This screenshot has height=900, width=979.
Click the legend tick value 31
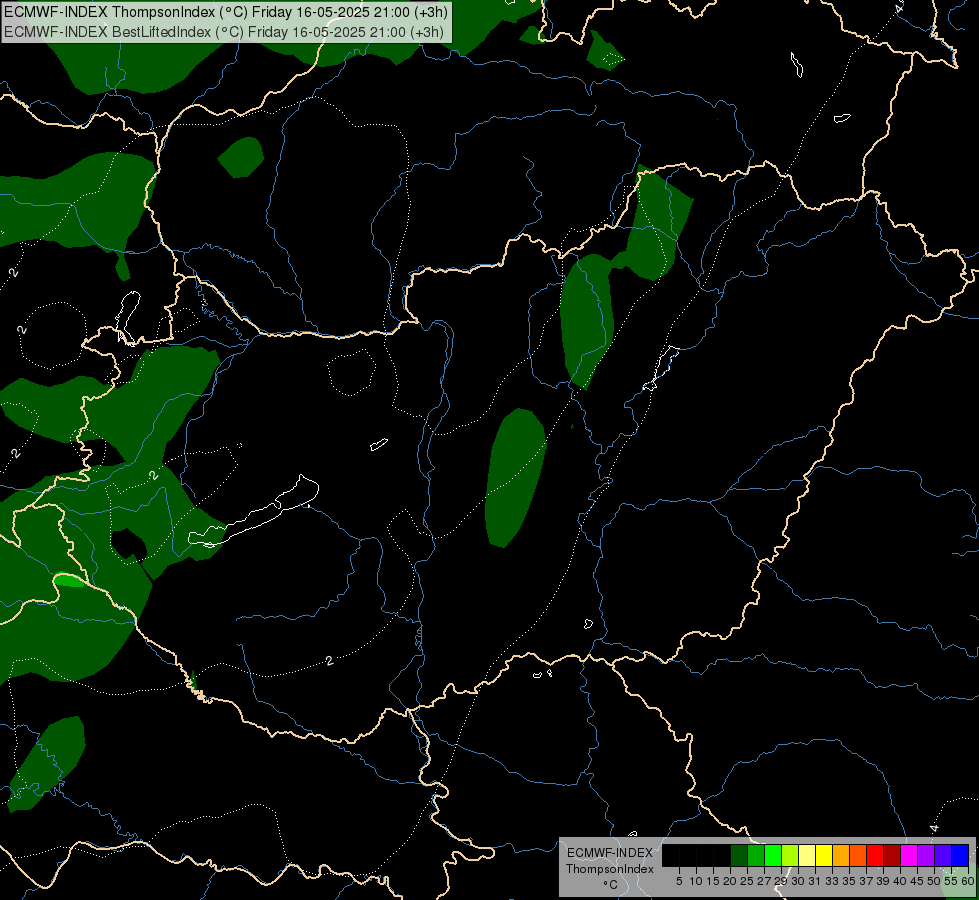point(815,881)
